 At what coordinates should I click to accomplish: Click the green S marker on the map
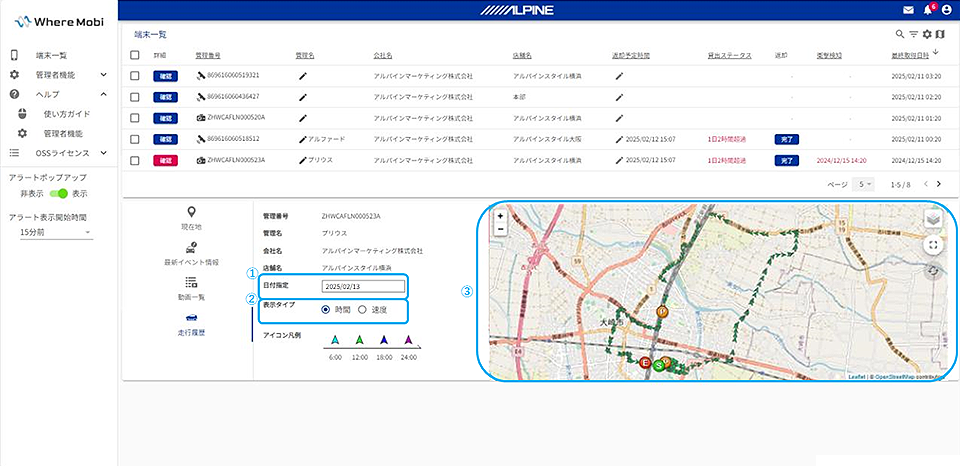[x=658, y=366]
